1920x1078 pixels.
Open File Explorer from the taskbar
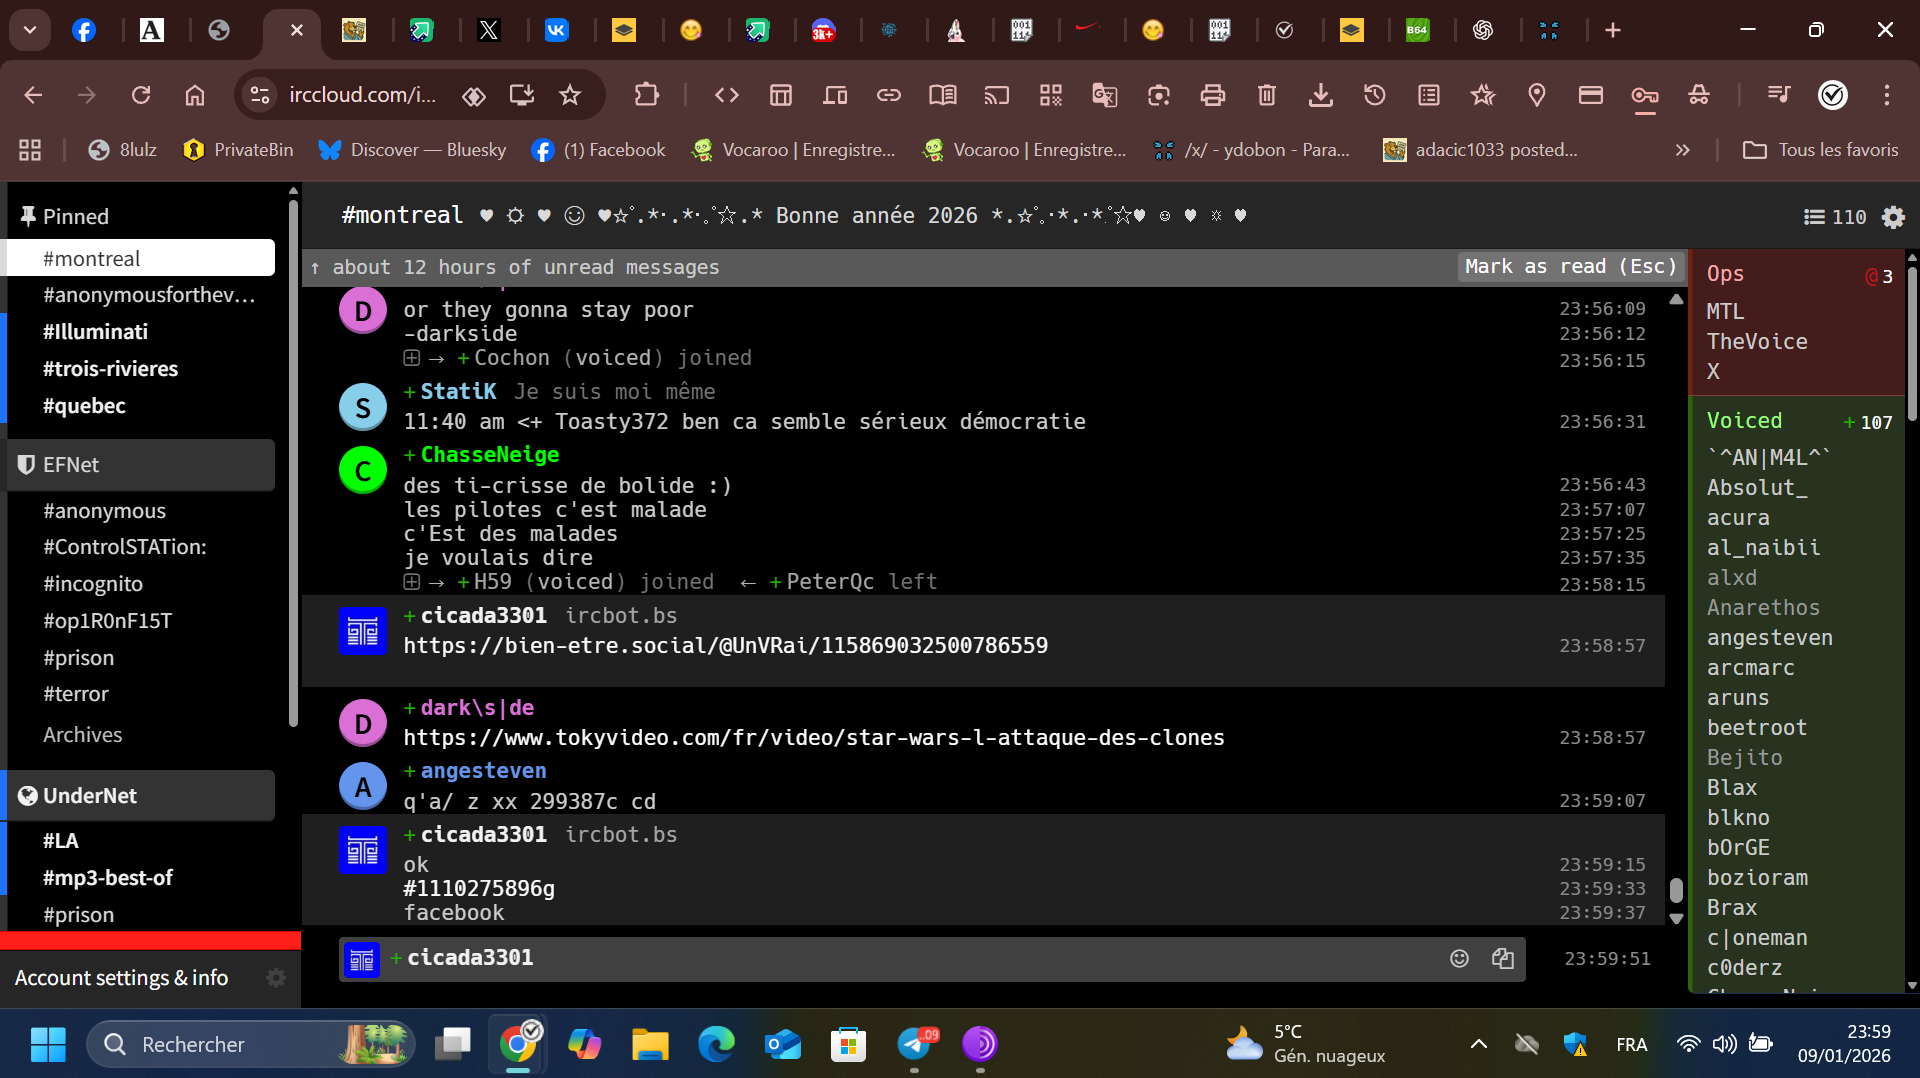click(650, 1044)
